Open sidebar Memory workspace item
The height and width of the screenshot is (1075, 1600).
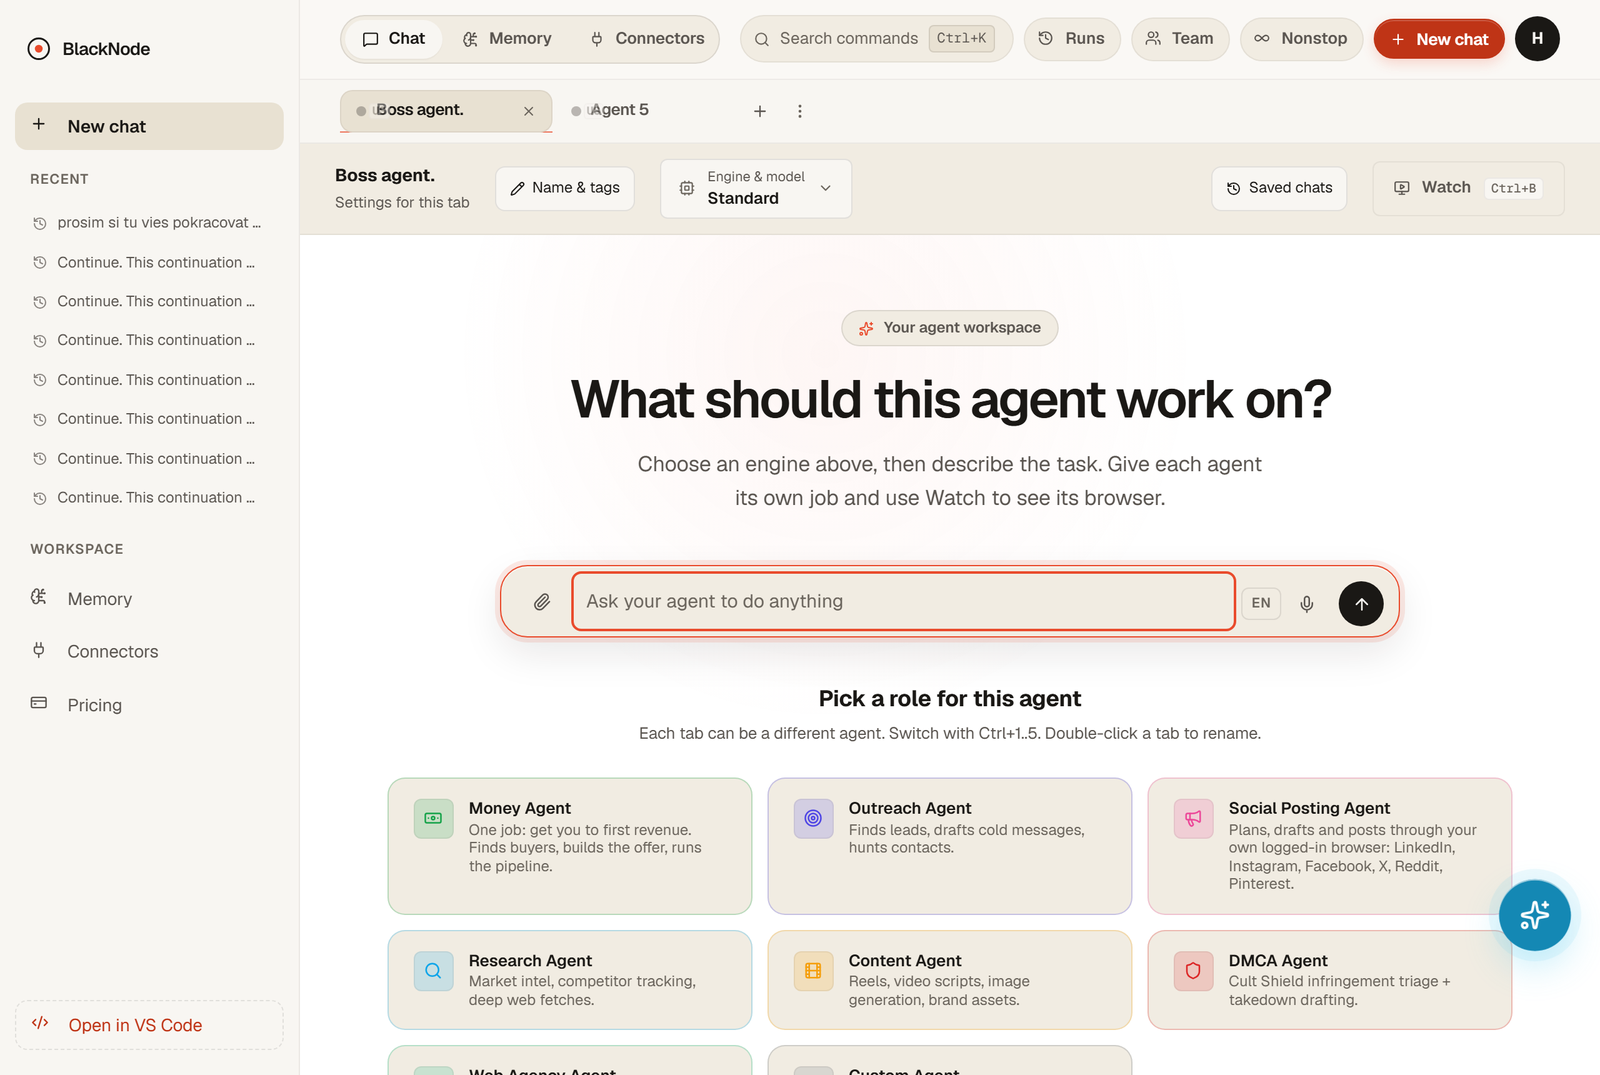pos(149,598)
